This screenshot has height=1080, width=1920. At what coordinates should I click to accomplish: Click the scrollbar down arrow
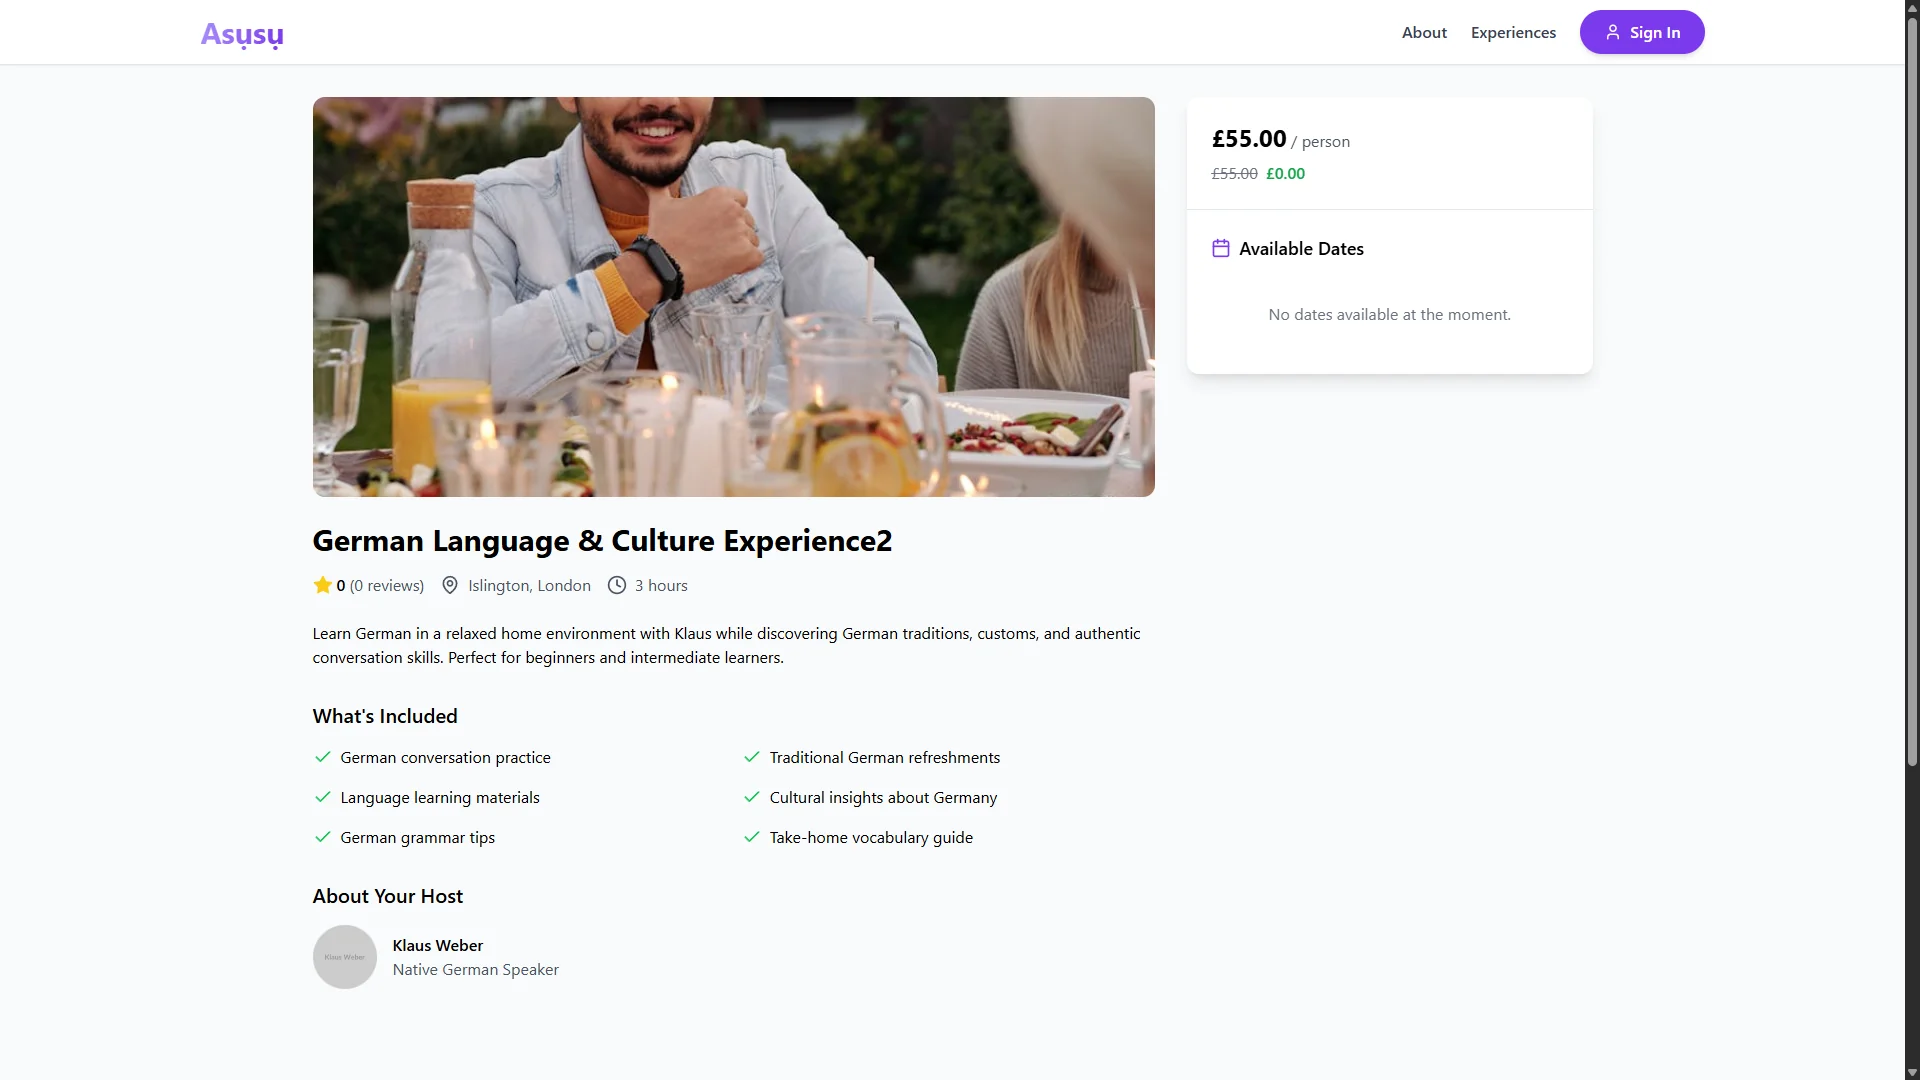[x=1912, y=1072]
